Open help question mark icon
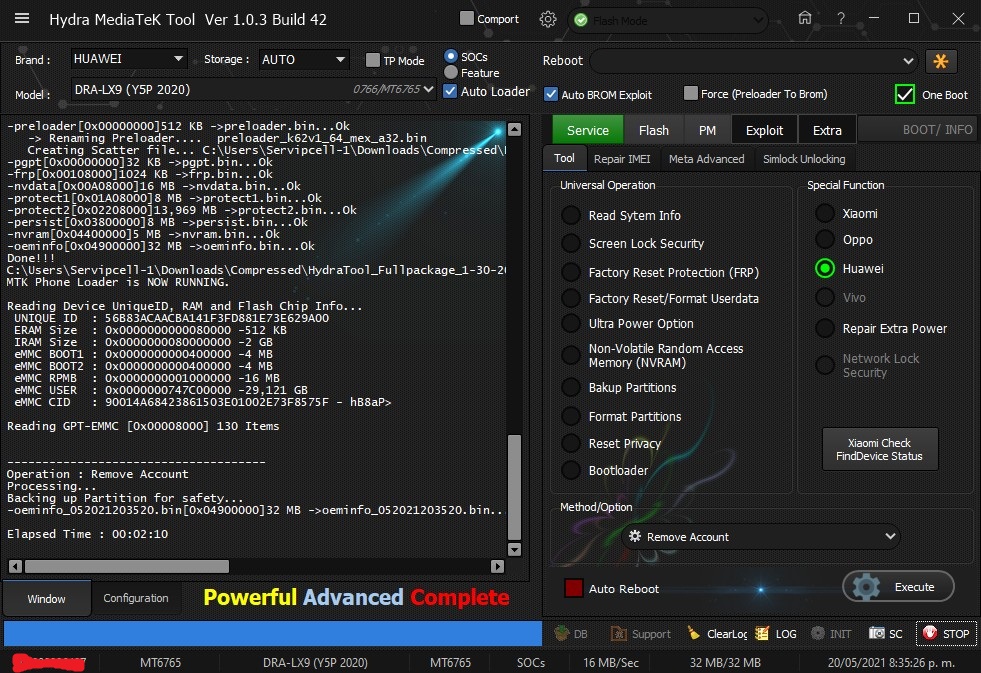This screenshot has height=673, width=981. [841, 19]
